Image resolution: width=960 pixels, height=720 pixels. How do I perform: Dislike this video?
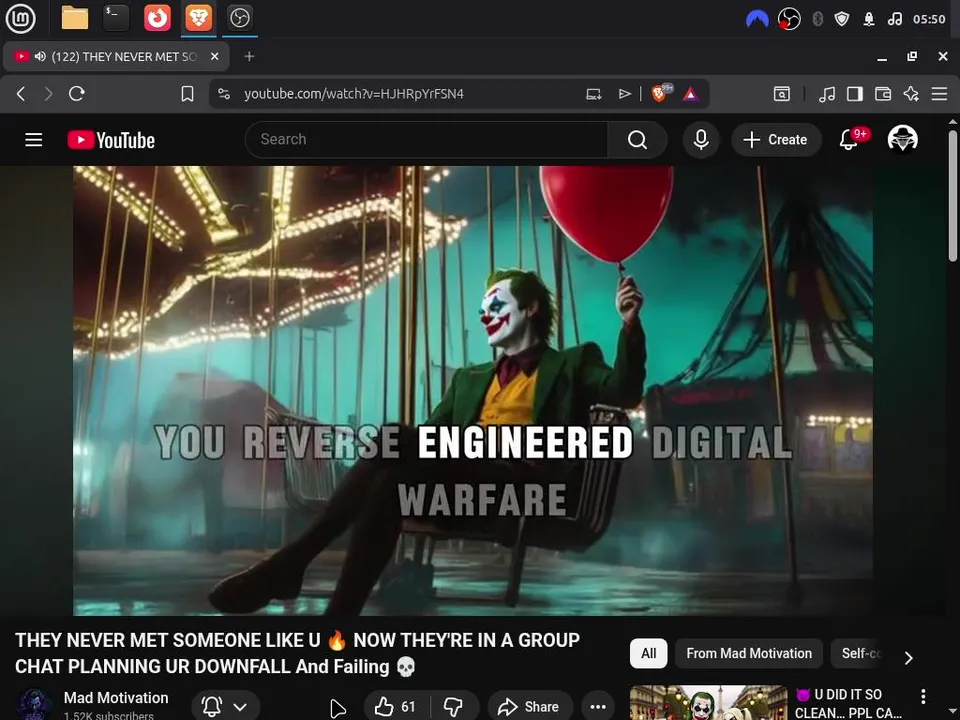coord(454,707)
